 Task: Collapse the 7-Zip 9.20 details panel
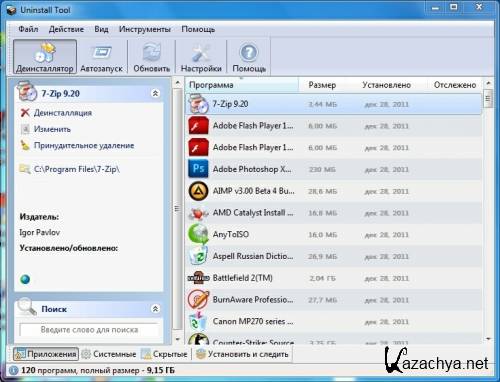(155, 93)
